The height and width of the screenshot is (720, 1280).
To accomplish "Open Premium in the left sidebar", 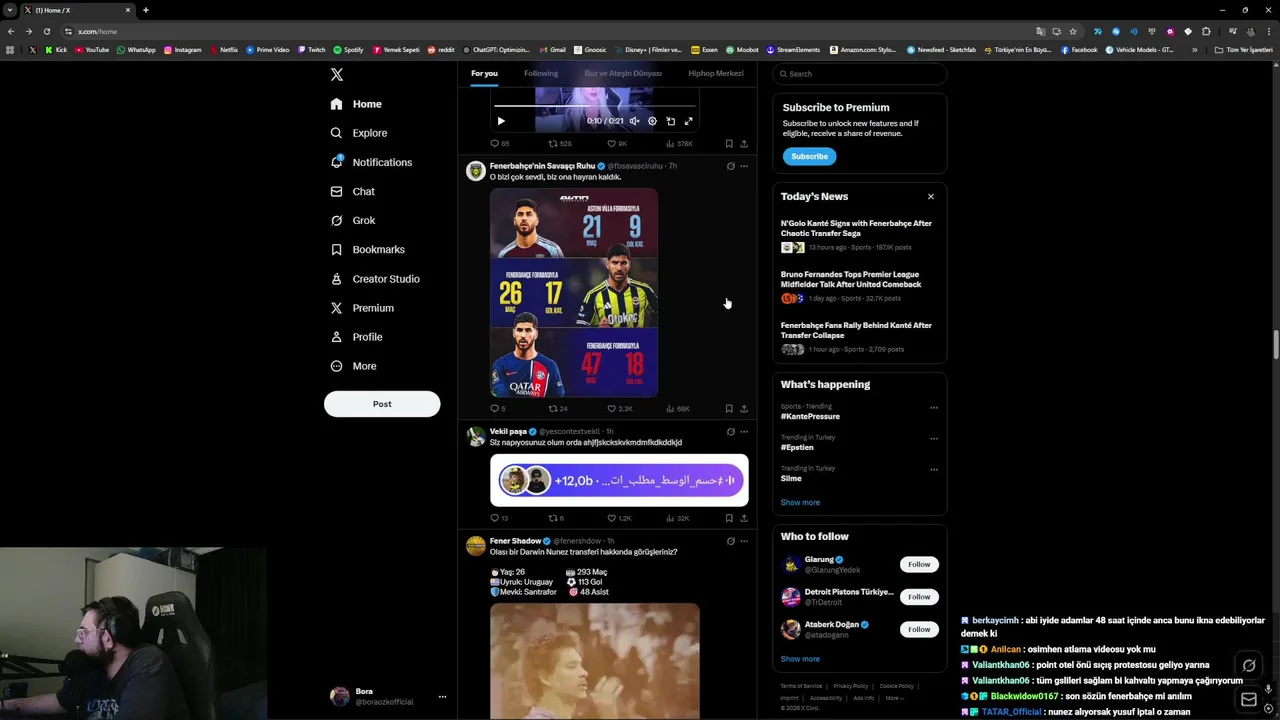I will (x=361, y=308).
